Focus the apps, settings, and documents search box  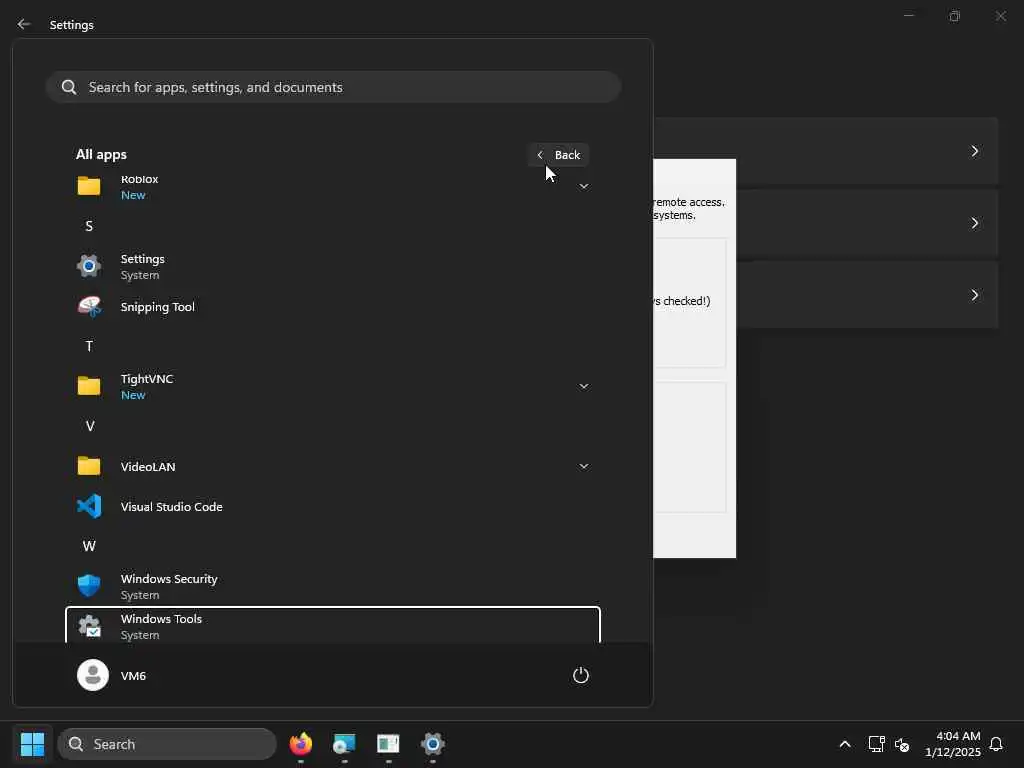(x=333, y=87)
